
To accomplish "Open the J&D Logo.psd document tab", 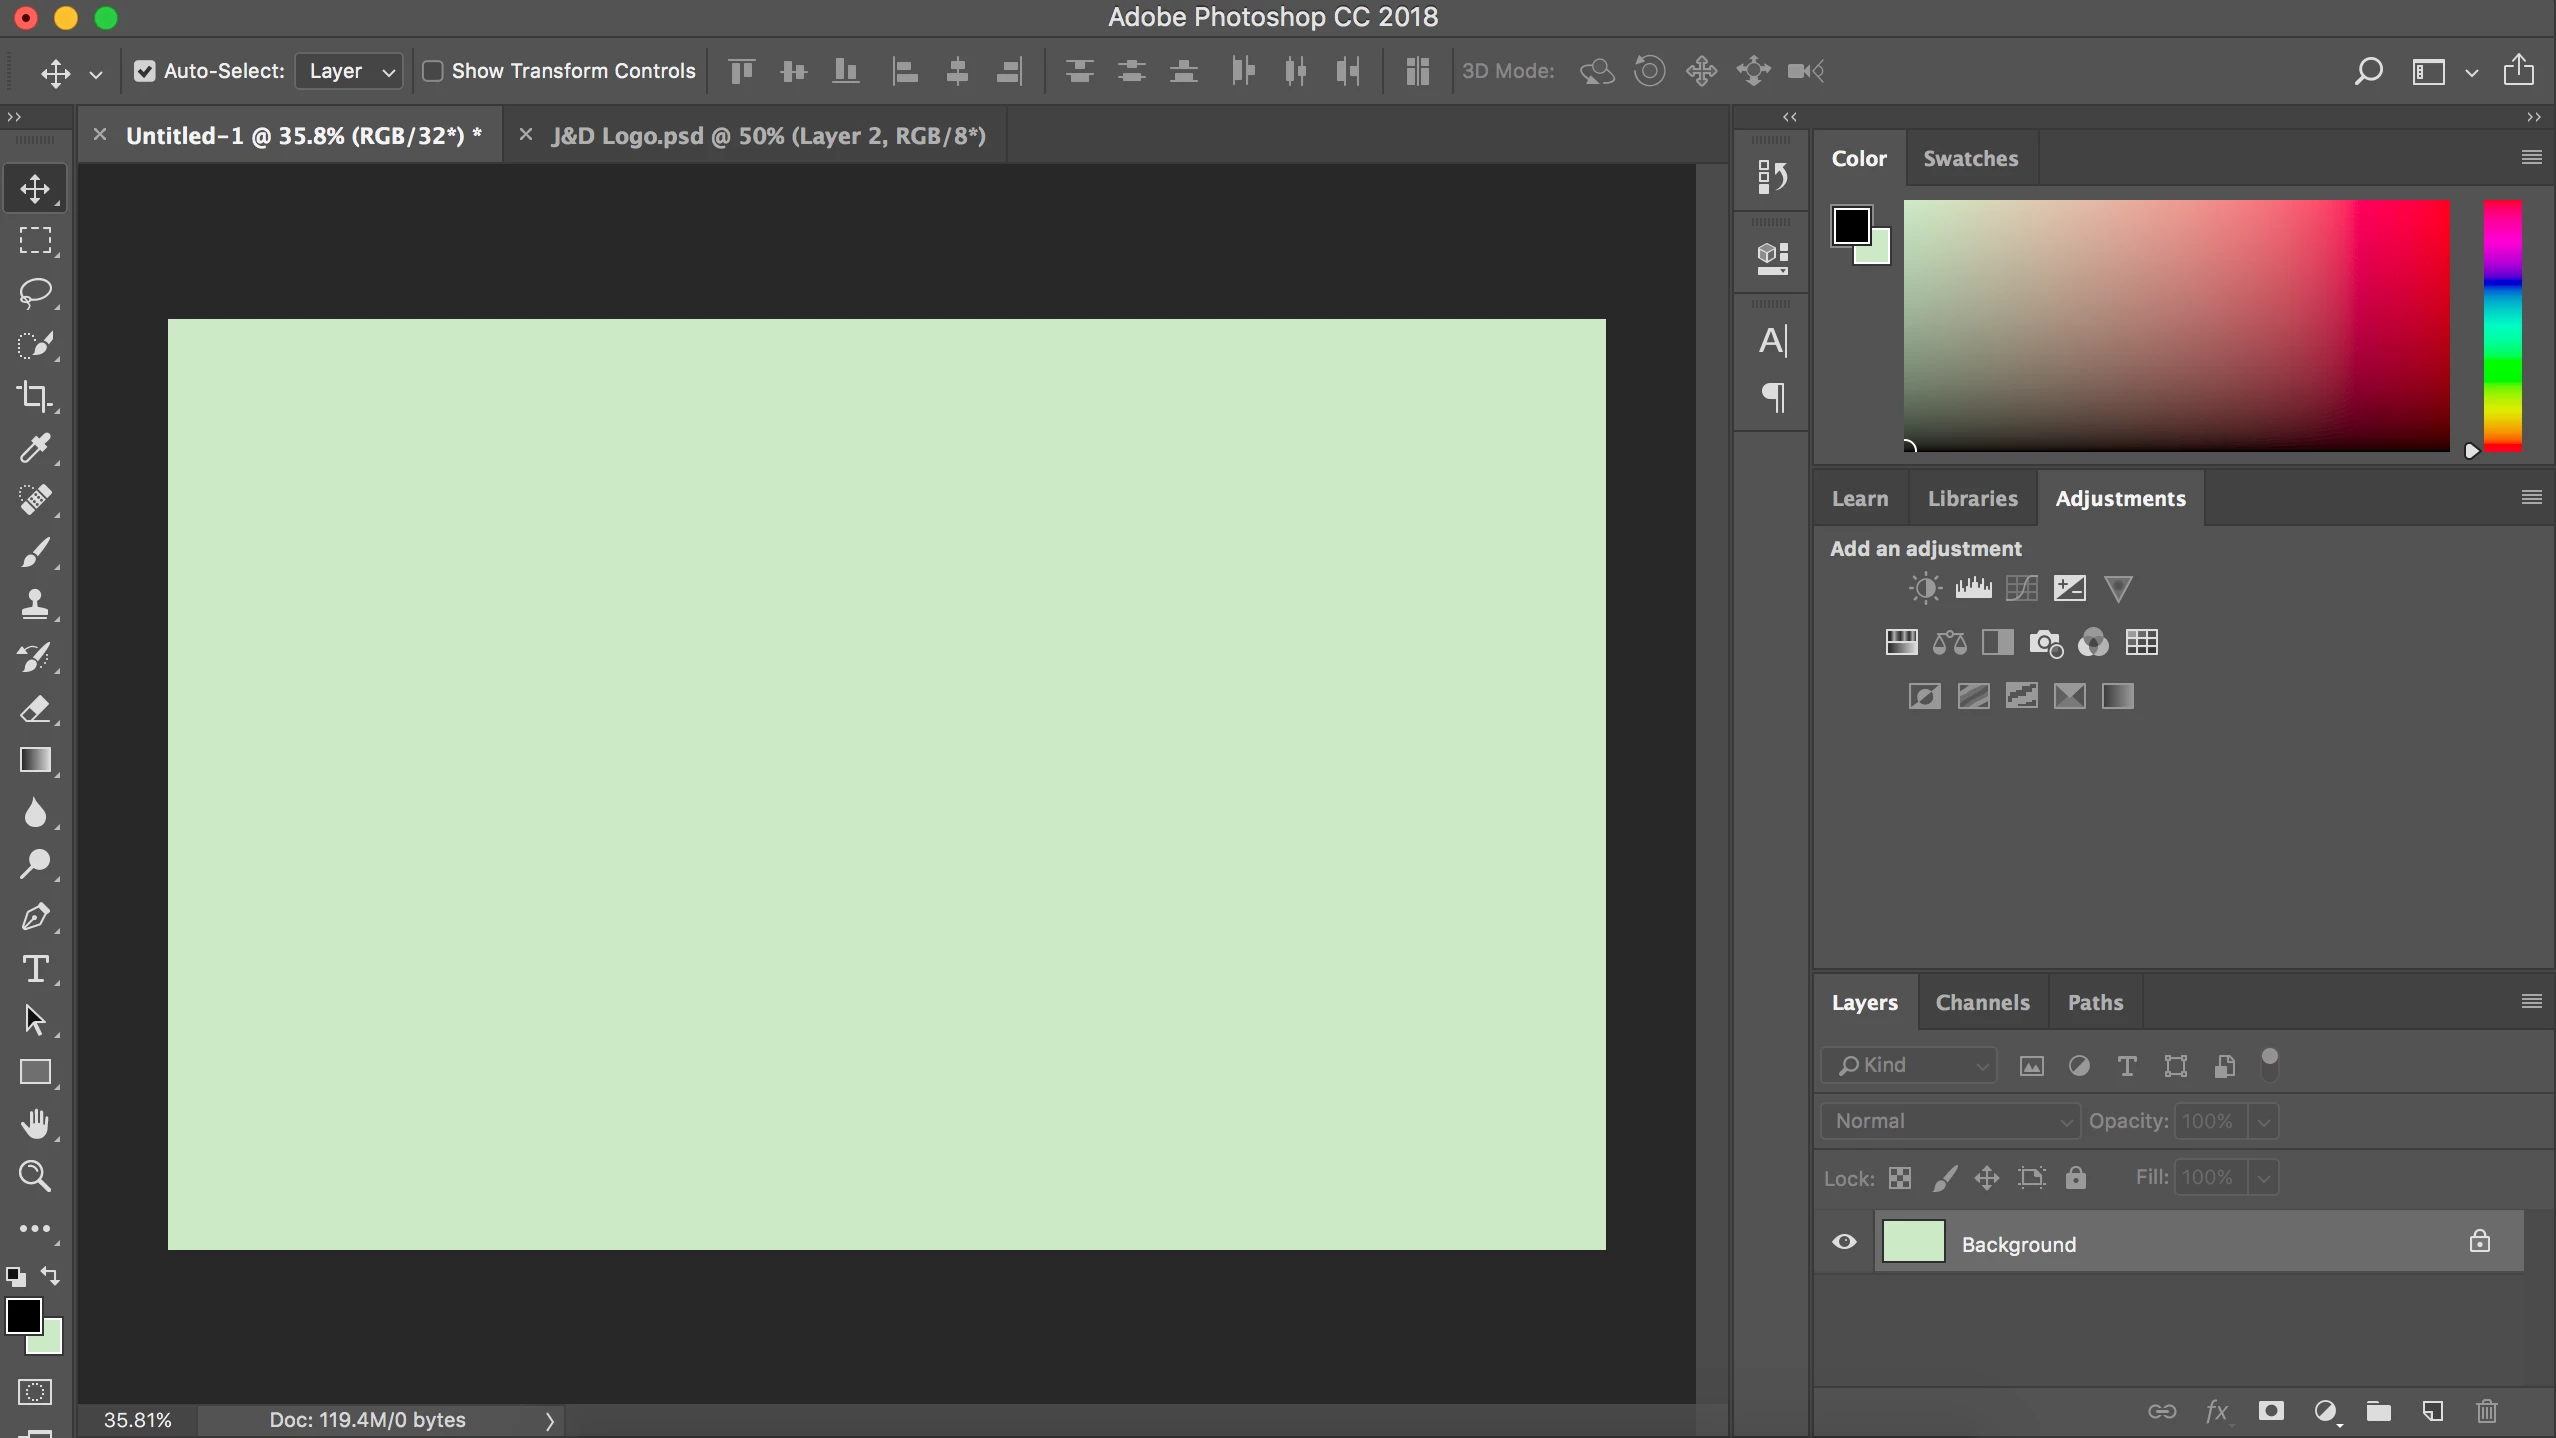I will (x=768, y=136).
